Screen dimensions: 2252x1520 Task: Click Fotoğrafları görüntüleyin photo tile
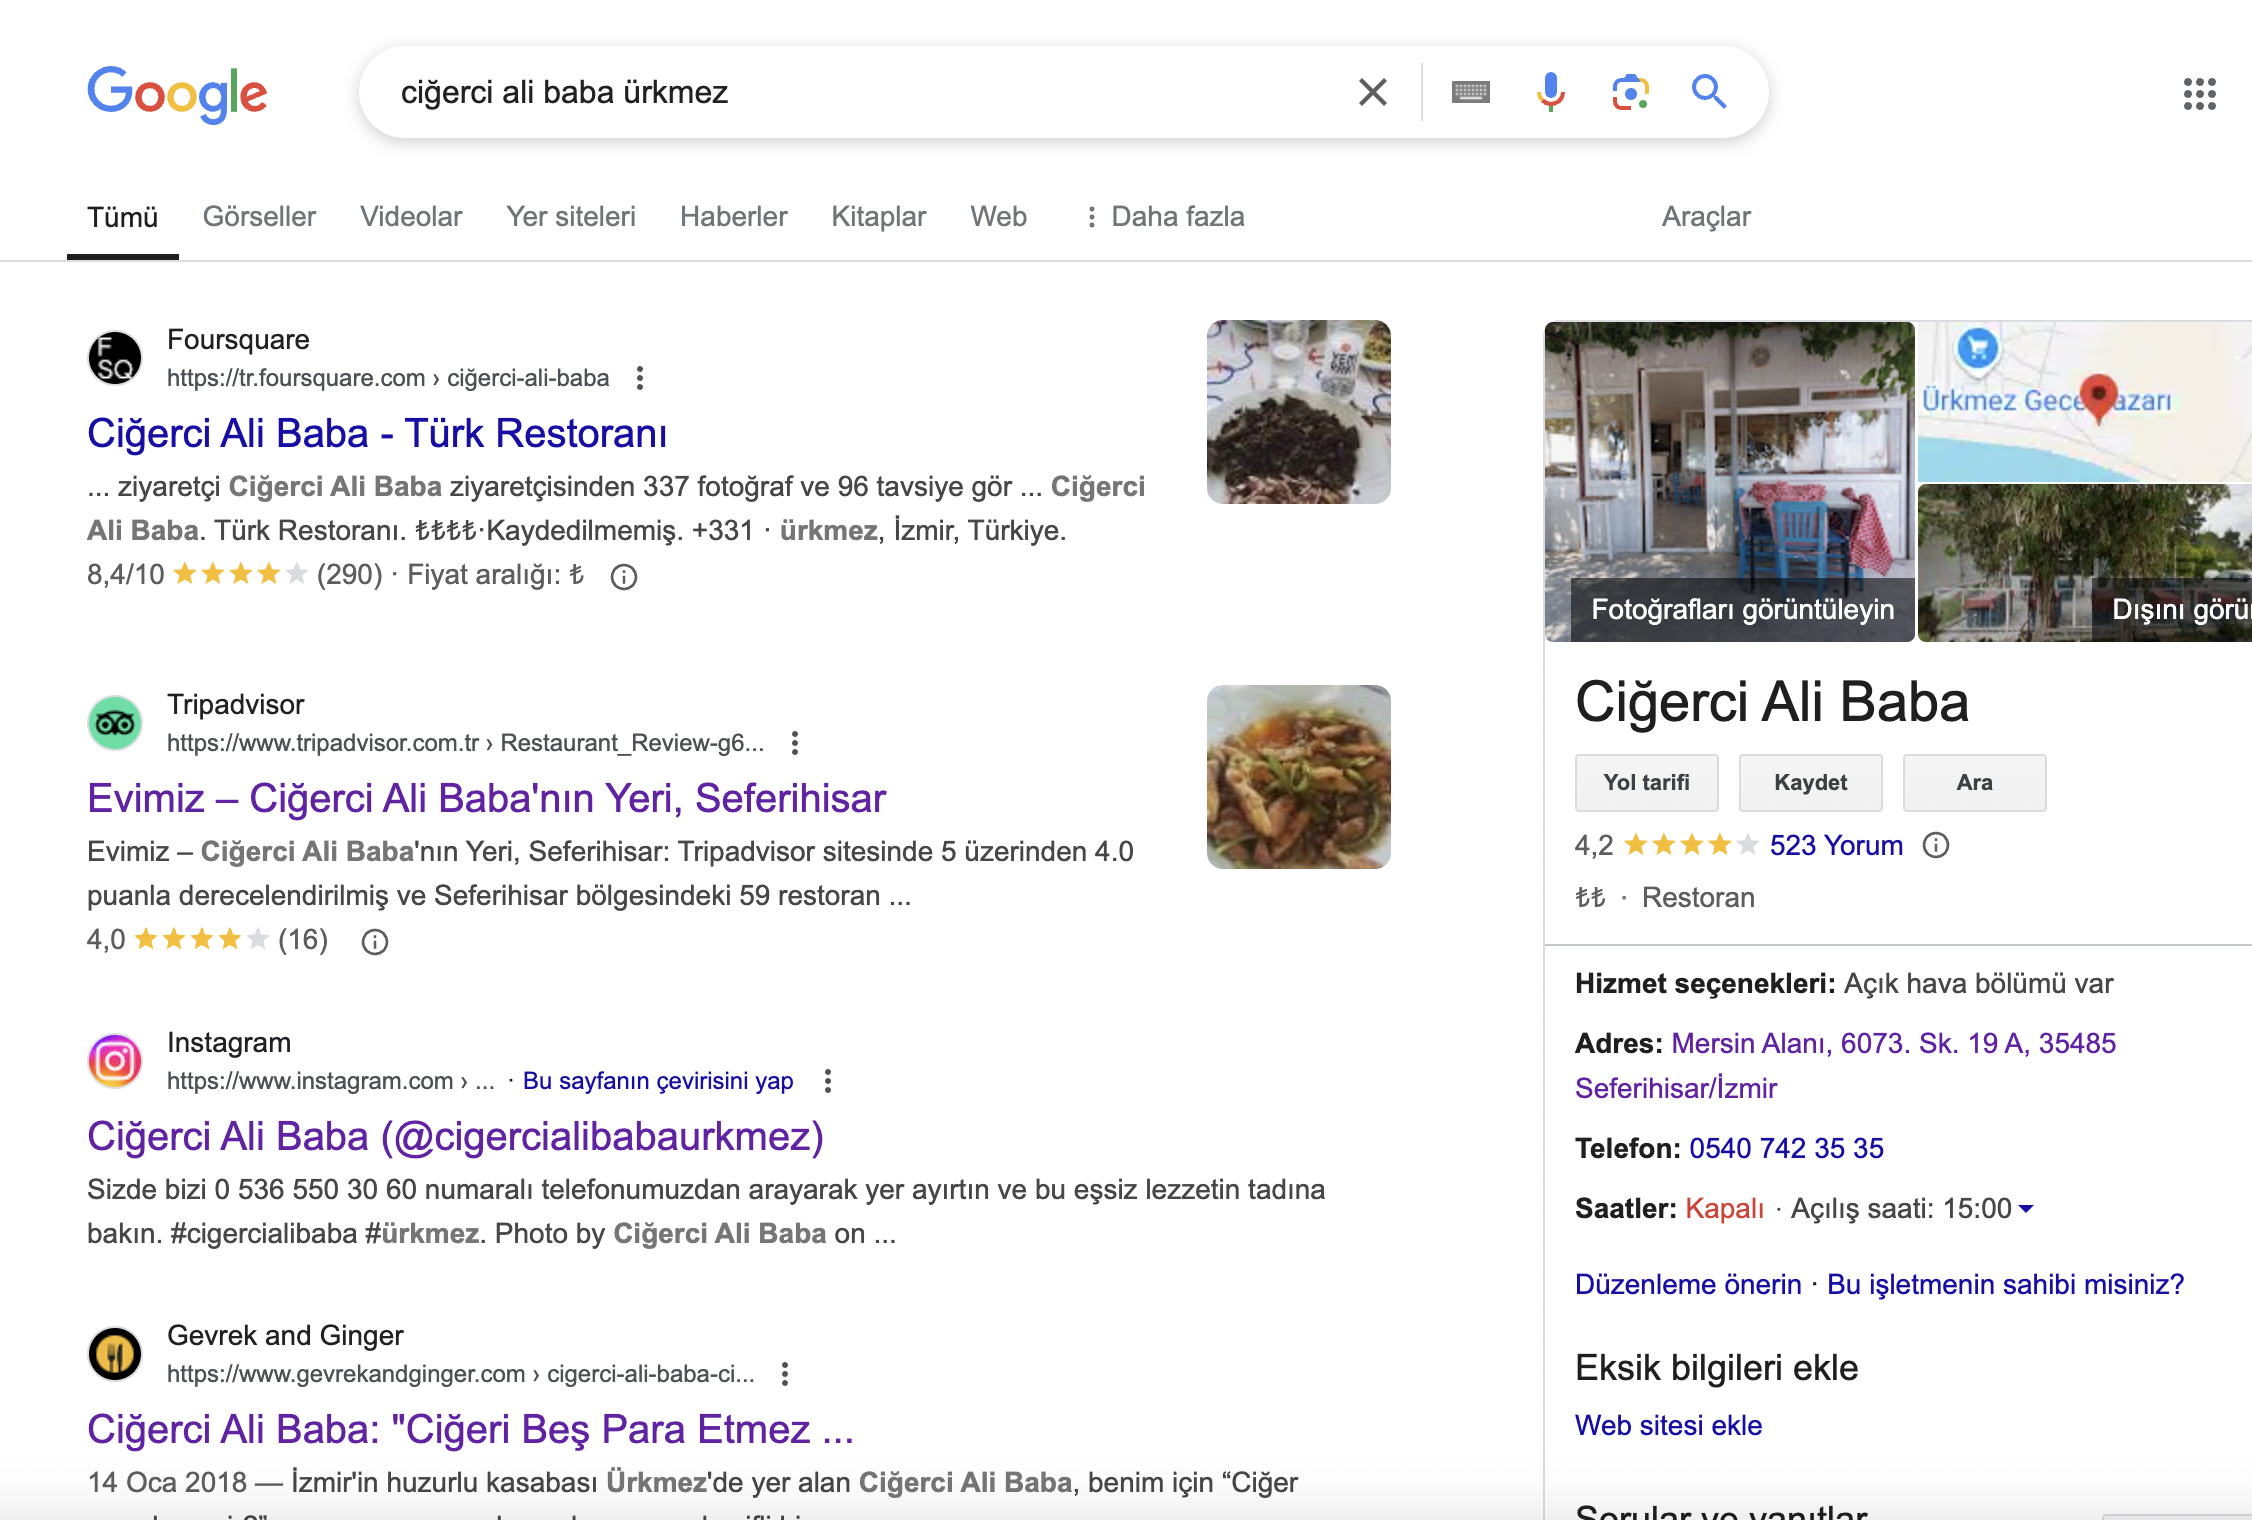[1729, 481]
